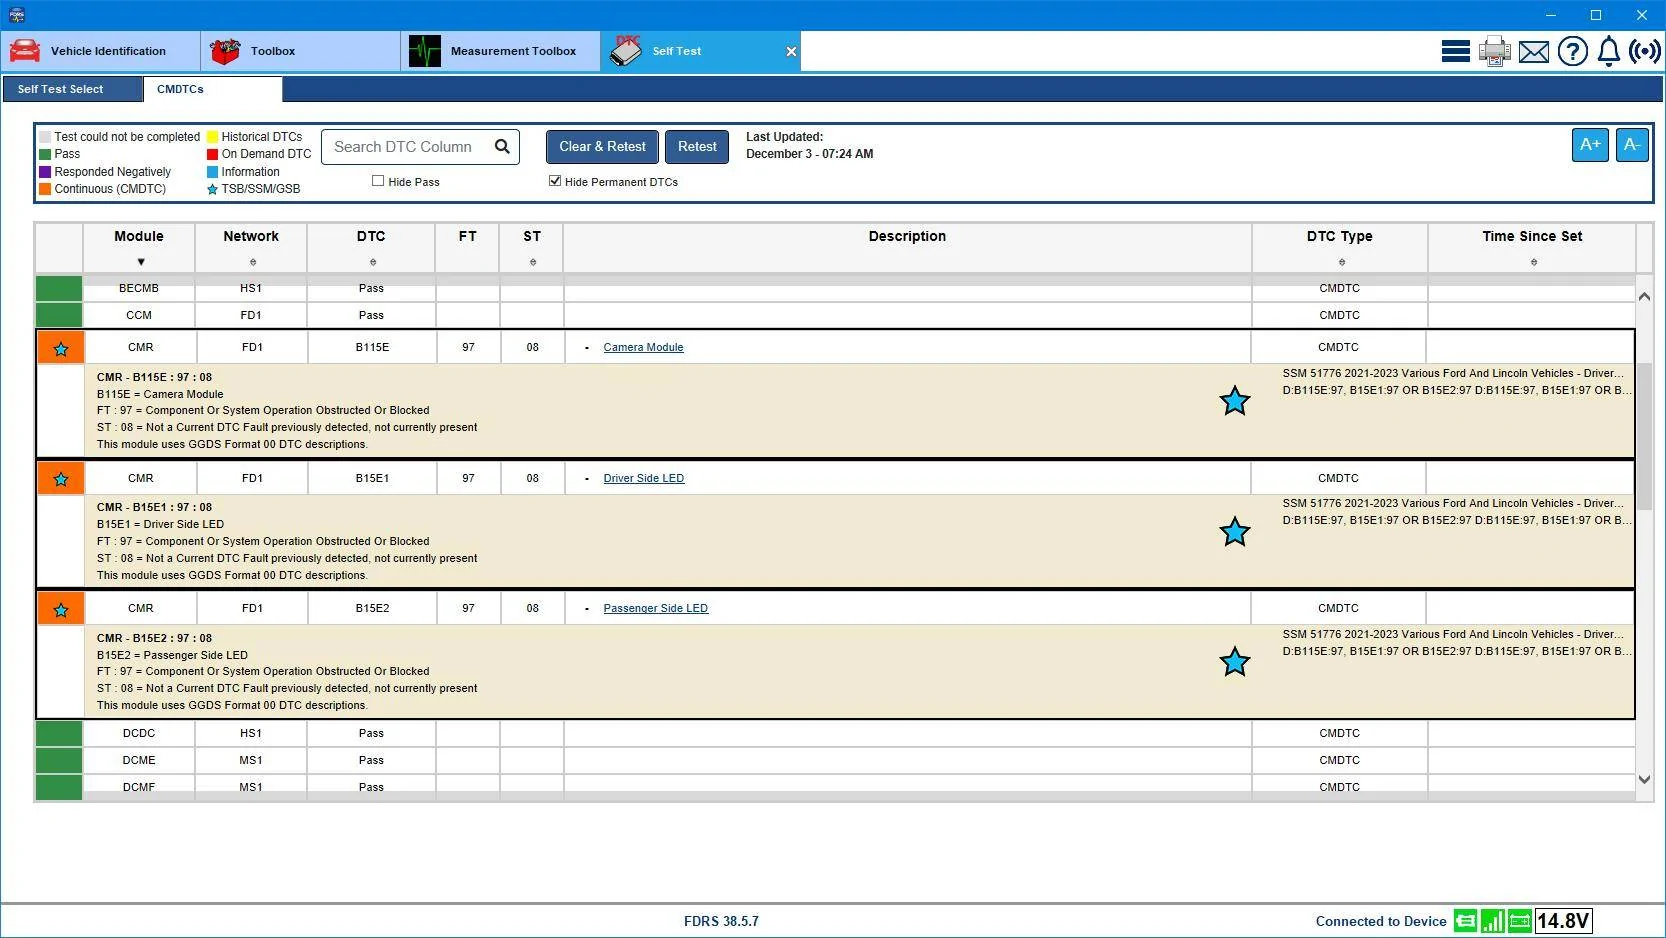Enable the Hide Pass checkbox
The image size is (1666, 938).
tap(378, 181)
